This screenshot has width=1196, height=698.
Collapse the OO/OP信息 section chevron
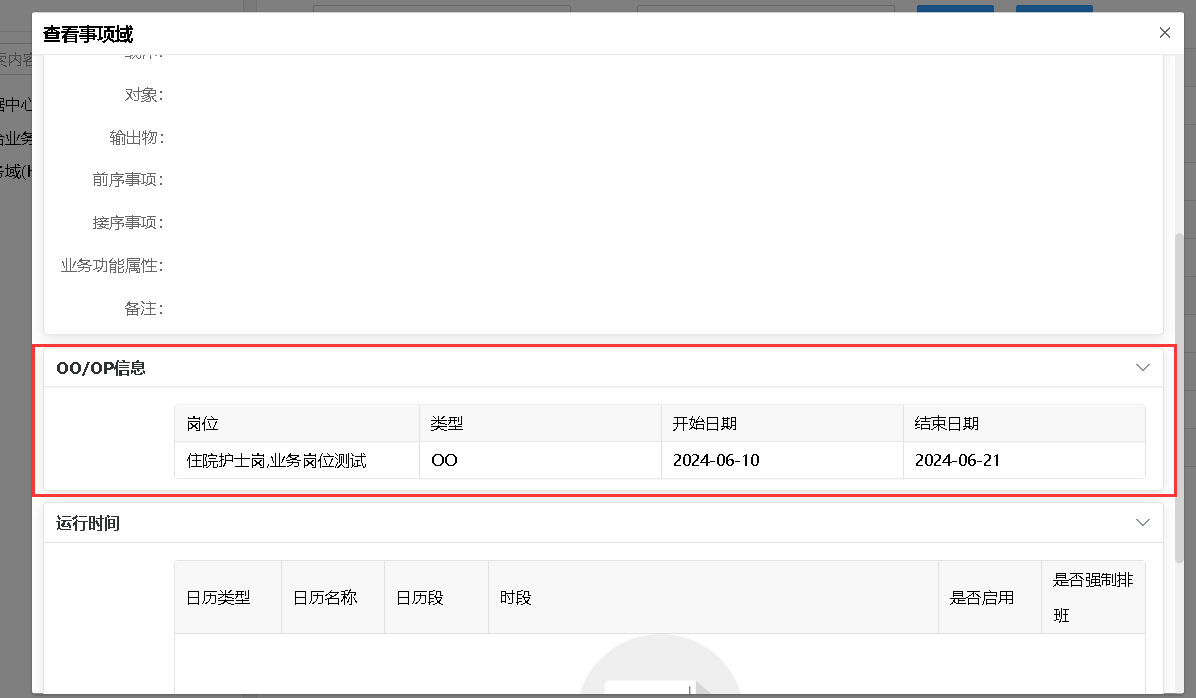point(1143,367)
